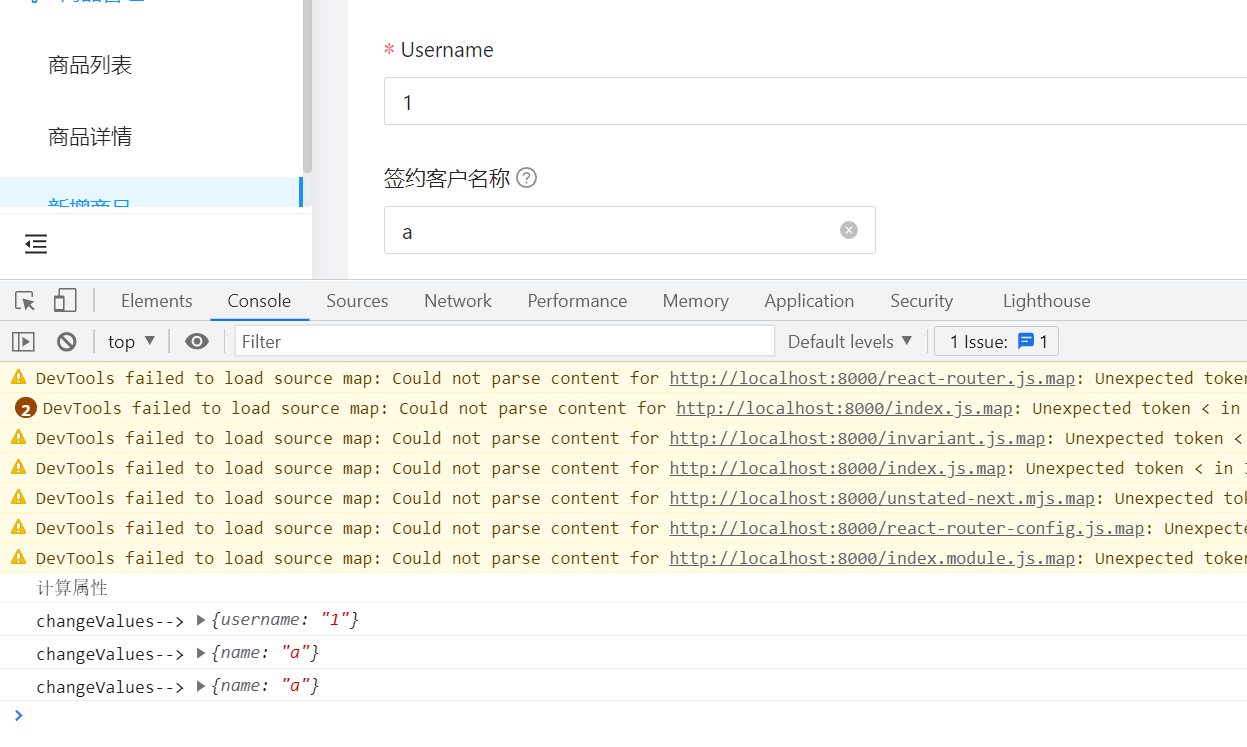This screenshot has width=1247, height=747.
Task: Expand the logged username object
Action: (x=200, y=619)
